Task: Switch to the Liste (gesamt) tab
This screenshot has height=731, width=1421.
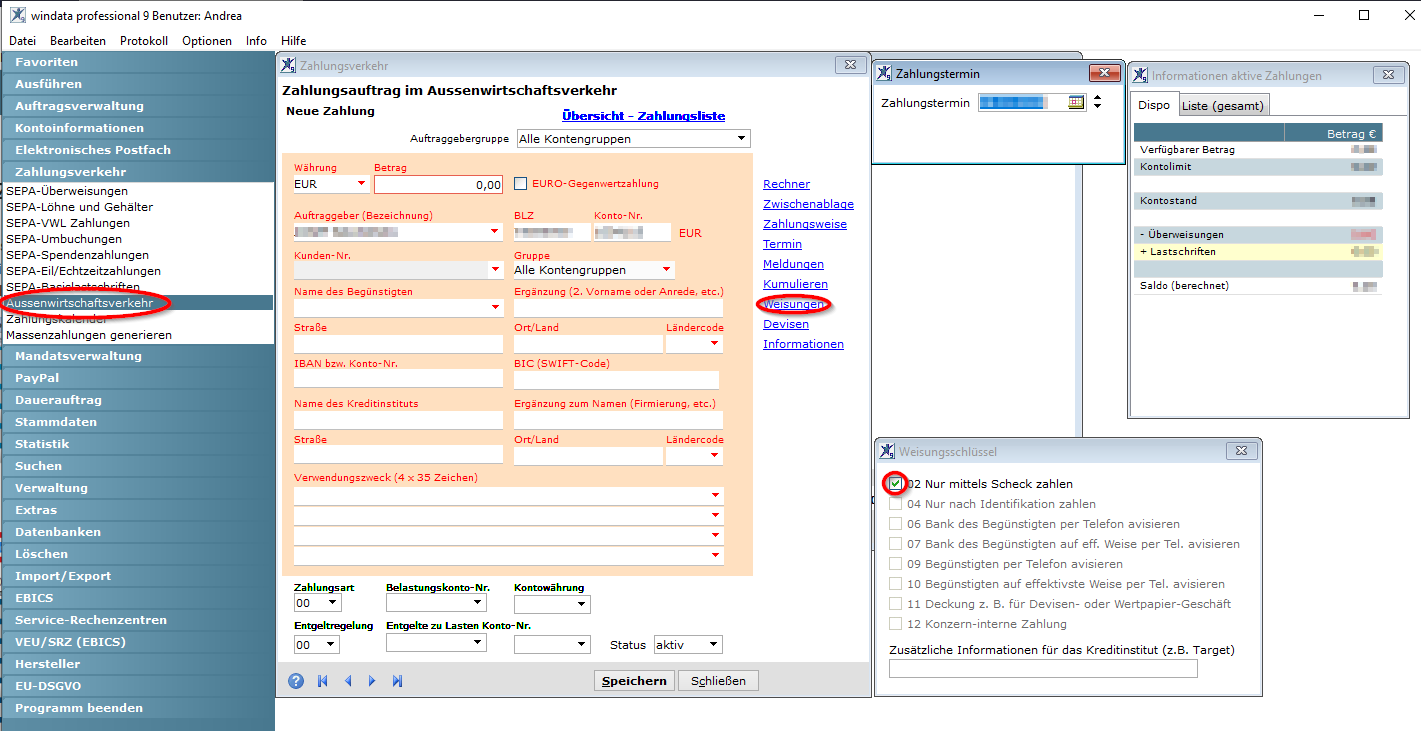Action: [1223, 105]
